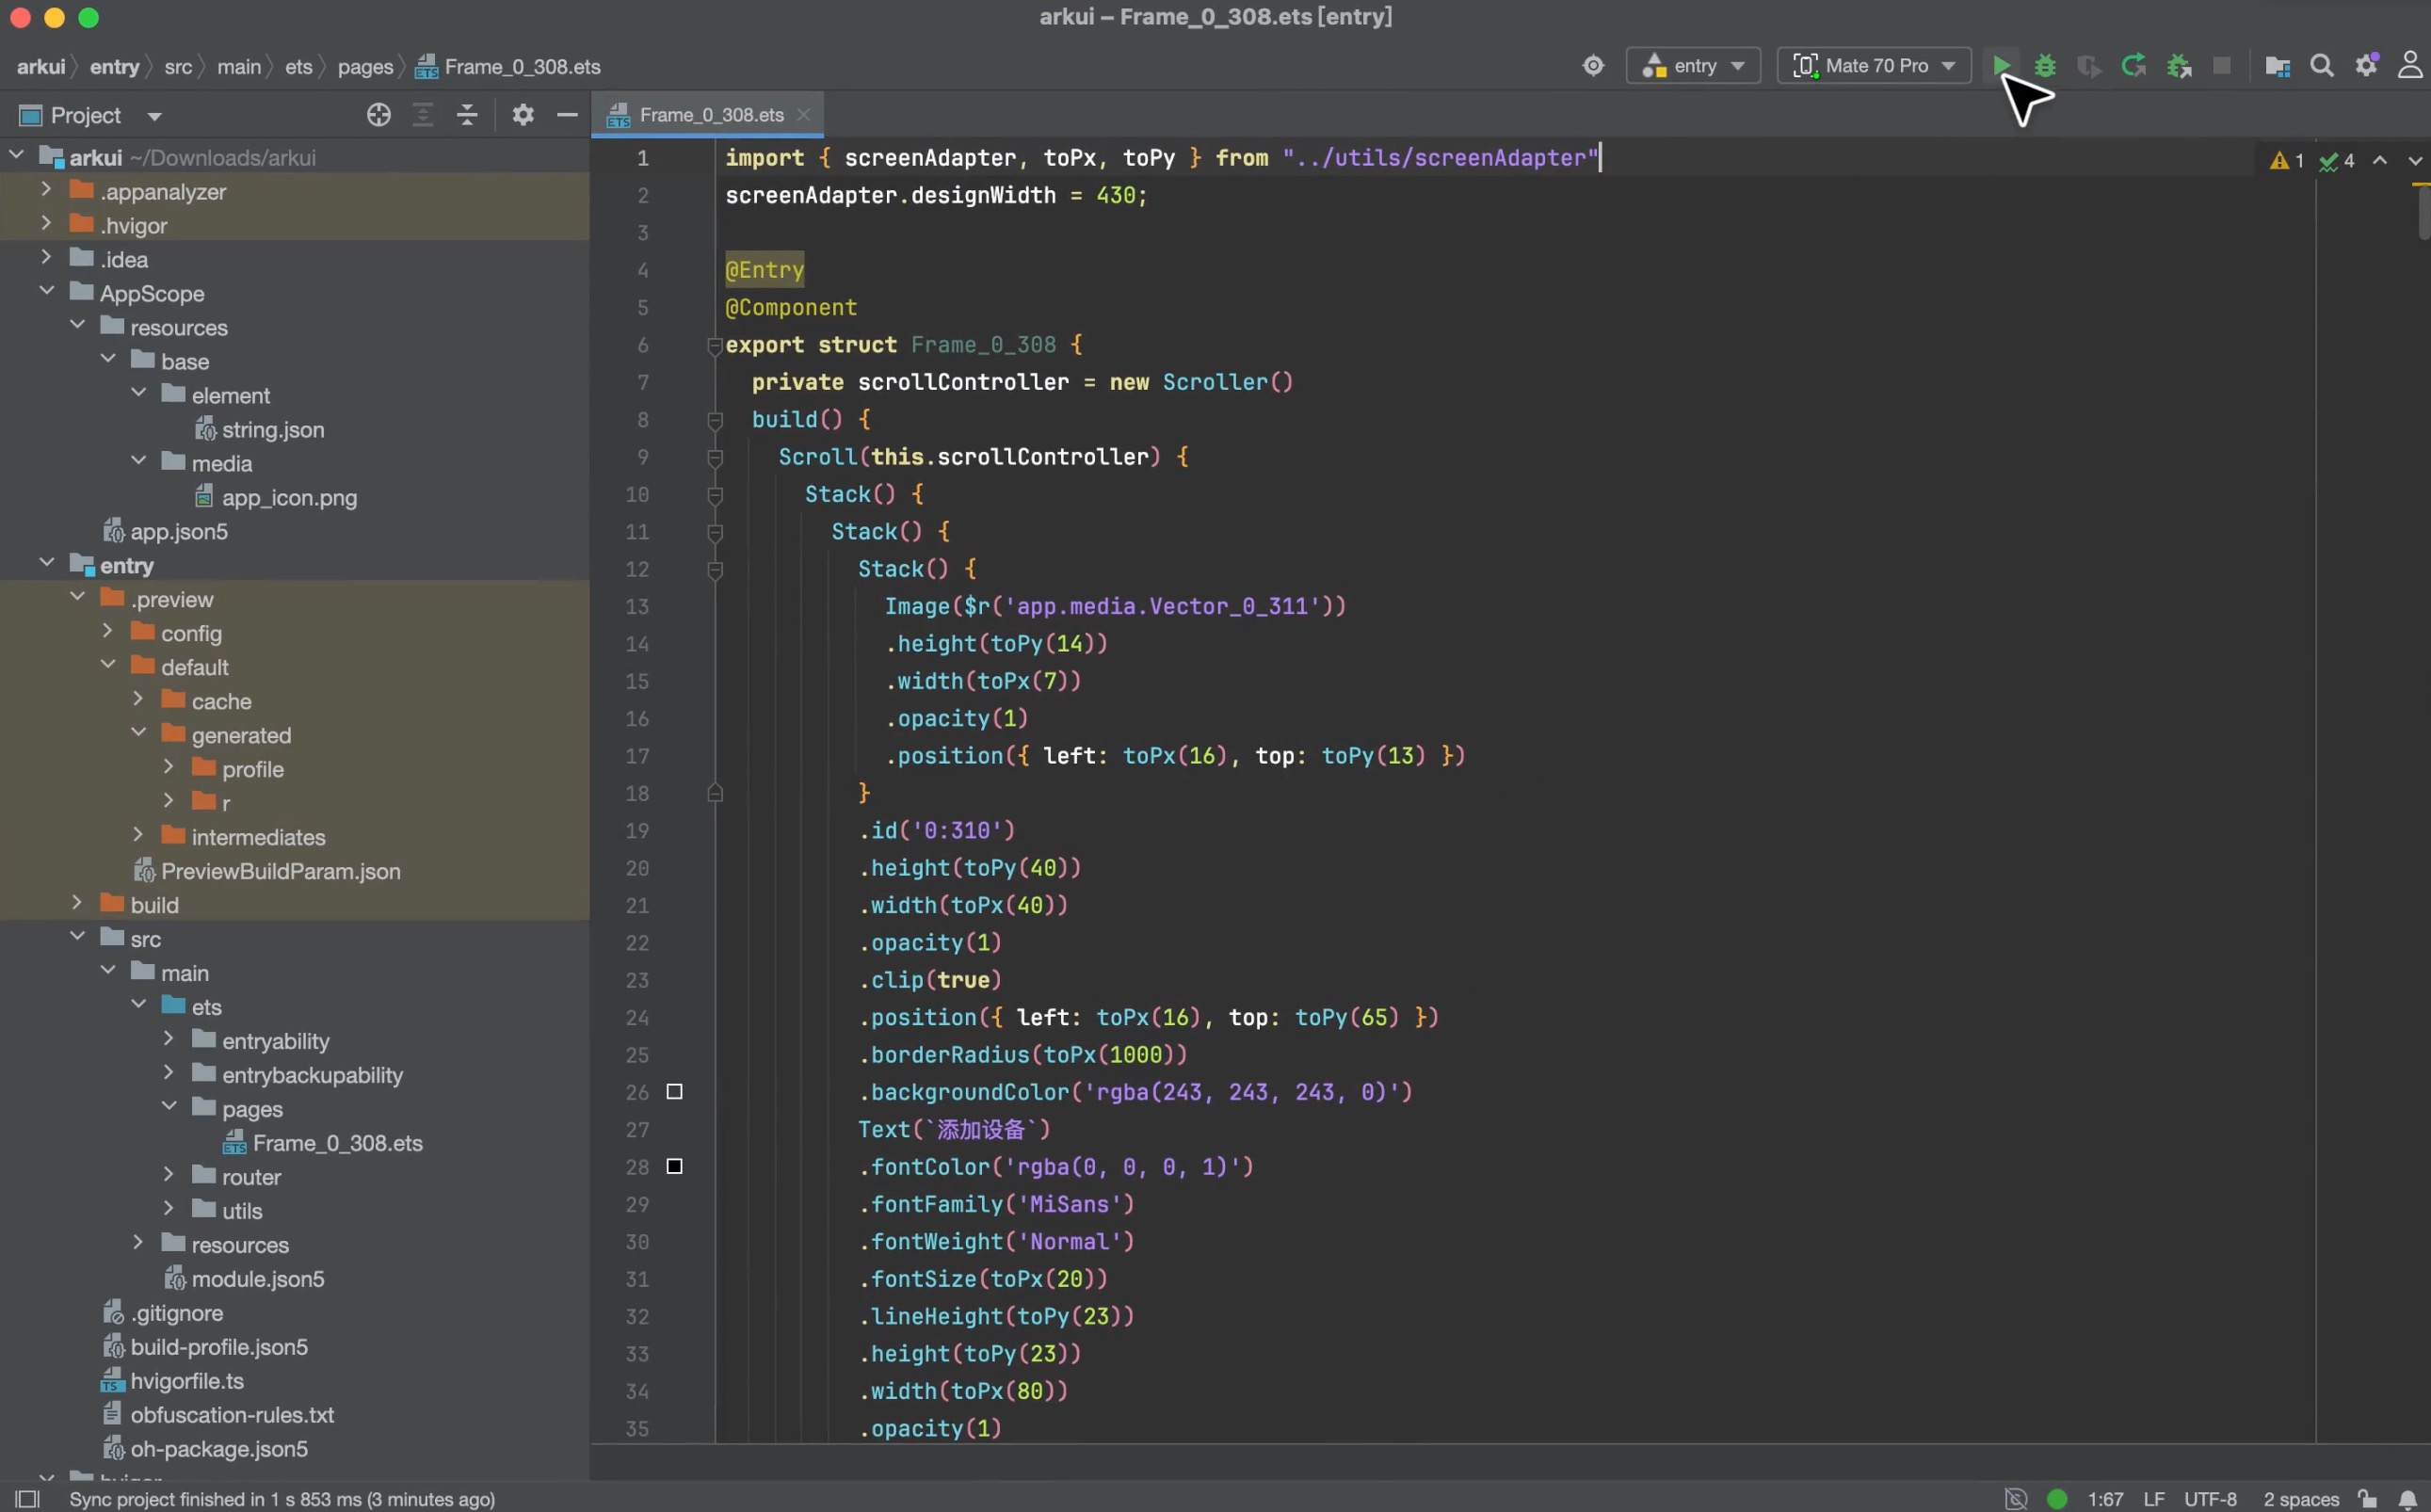Open the Project Structure folder icon
This screenshot has height=1512, width=2431.
(2277, 66)
